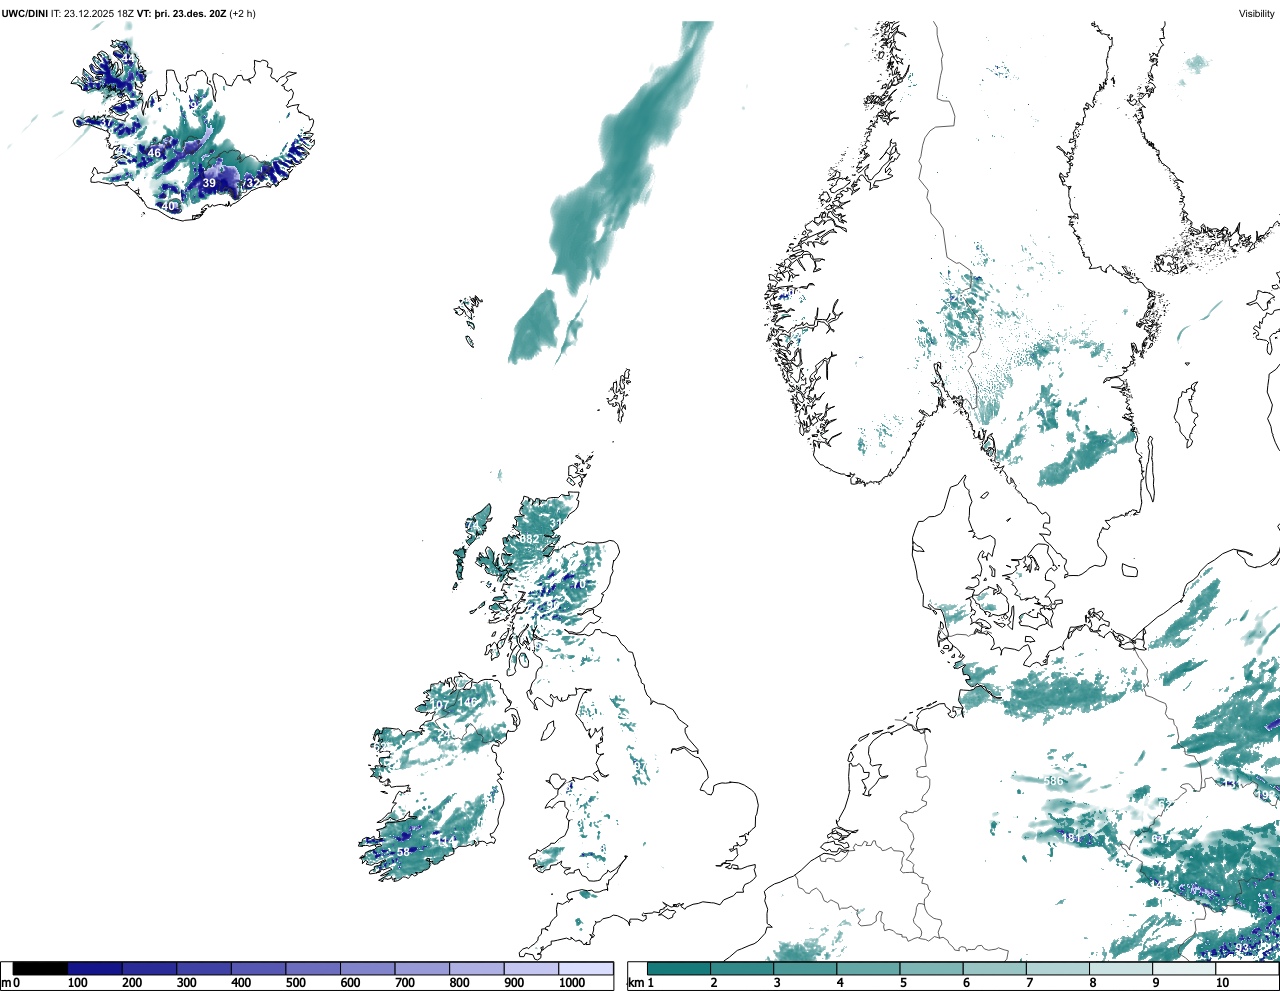1280x991 pixels.
Task: Click the '70' value in eastern Scotland
Action: coord(578,585)
